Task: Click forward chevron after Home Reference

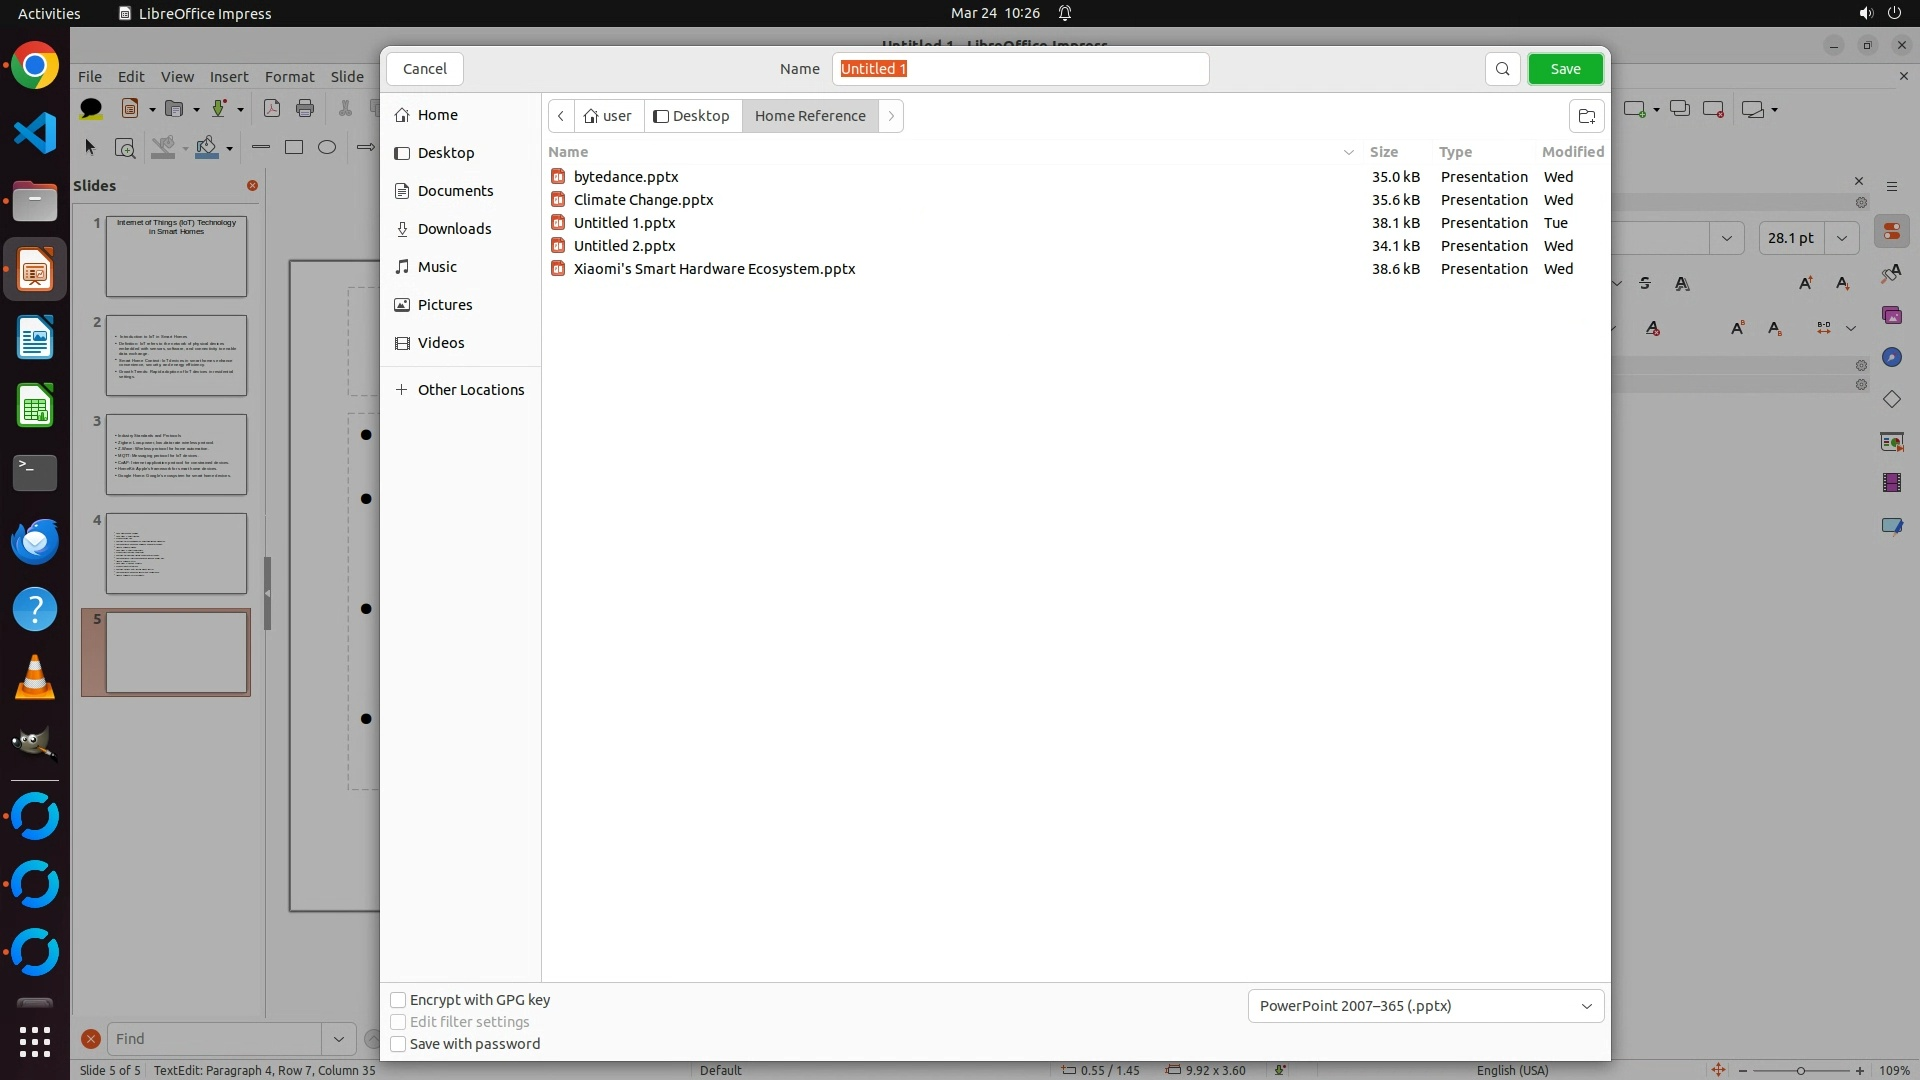Action: 891,116
